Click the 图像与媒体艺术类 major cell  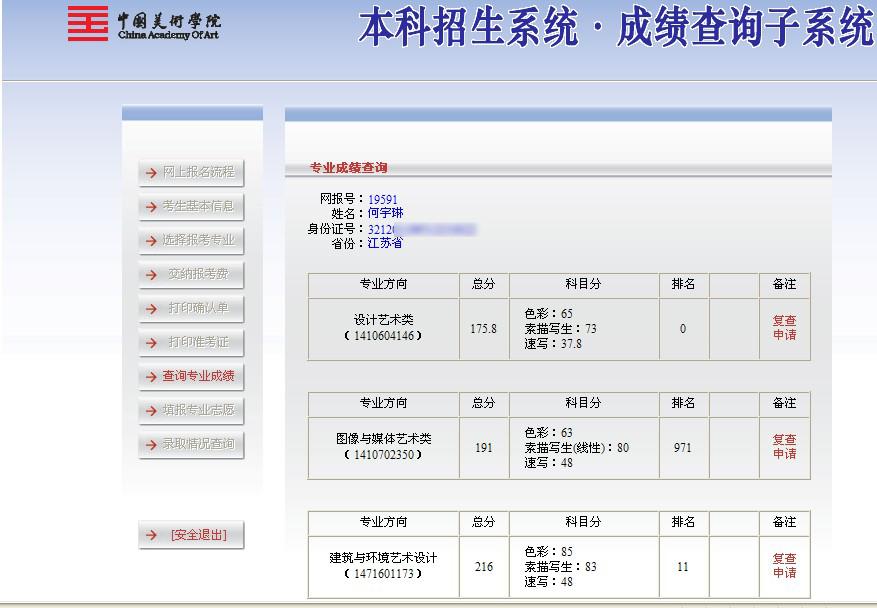coord(384,448)
